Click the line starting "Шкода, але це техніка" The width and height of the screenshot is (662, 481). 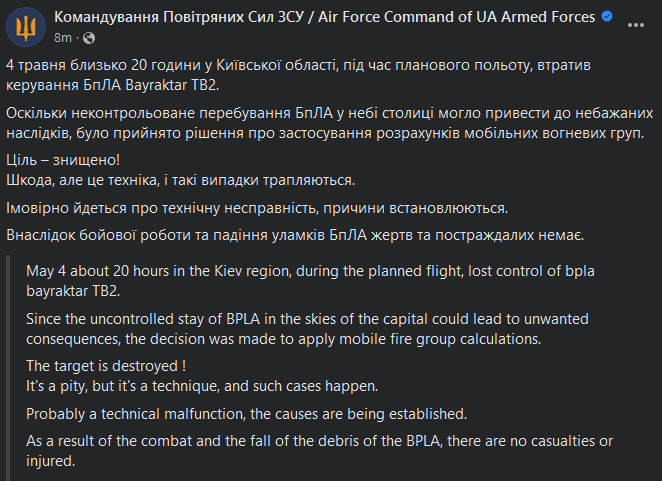[x=180, y=179]
